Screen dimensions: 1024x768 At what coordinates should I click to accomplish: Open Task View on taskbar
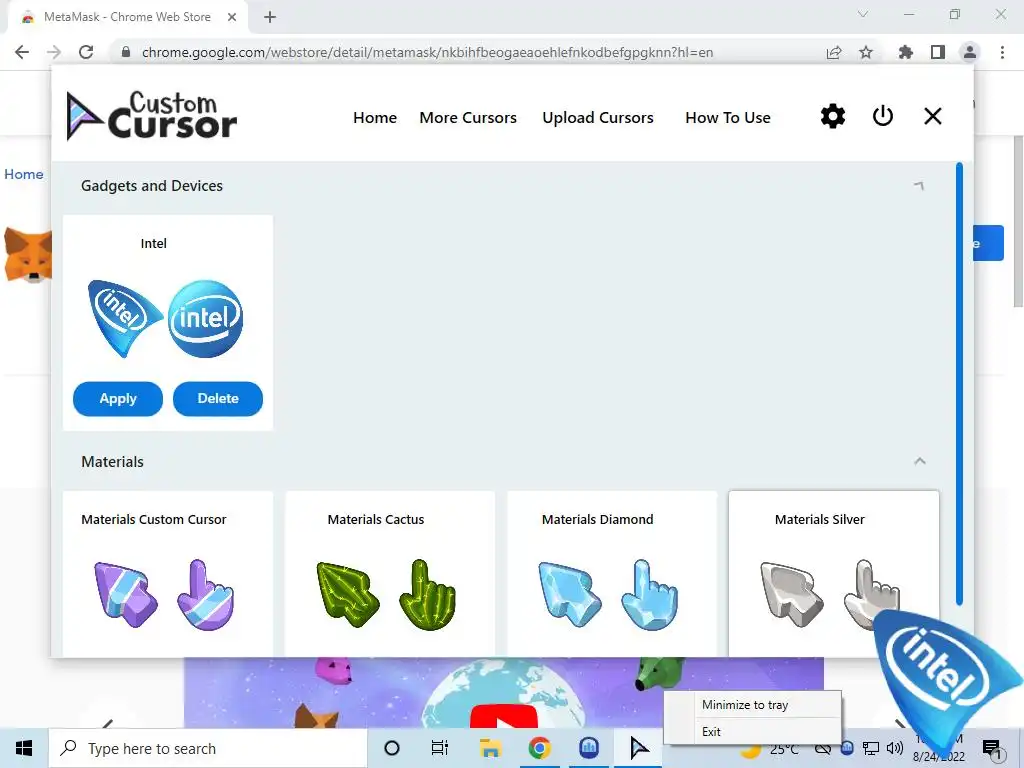(440, 748)
